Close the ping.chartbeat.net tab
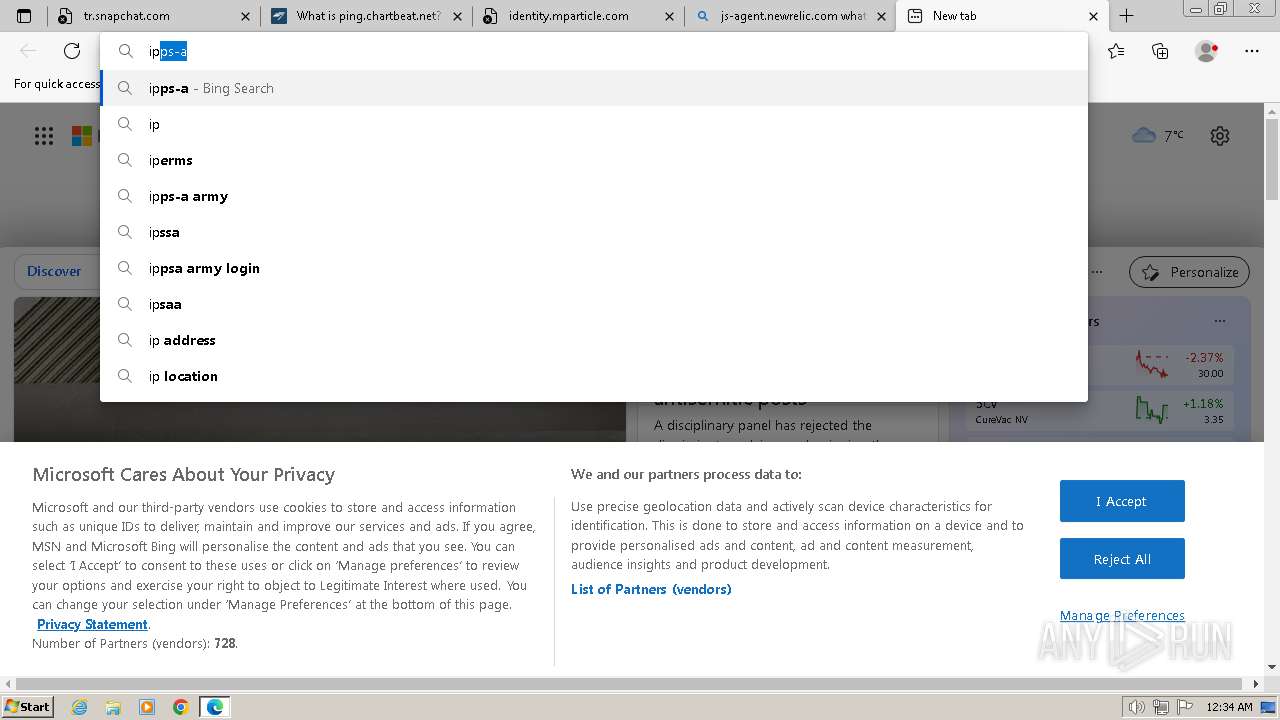This screenshot has height=720, width=1280. 458,16
